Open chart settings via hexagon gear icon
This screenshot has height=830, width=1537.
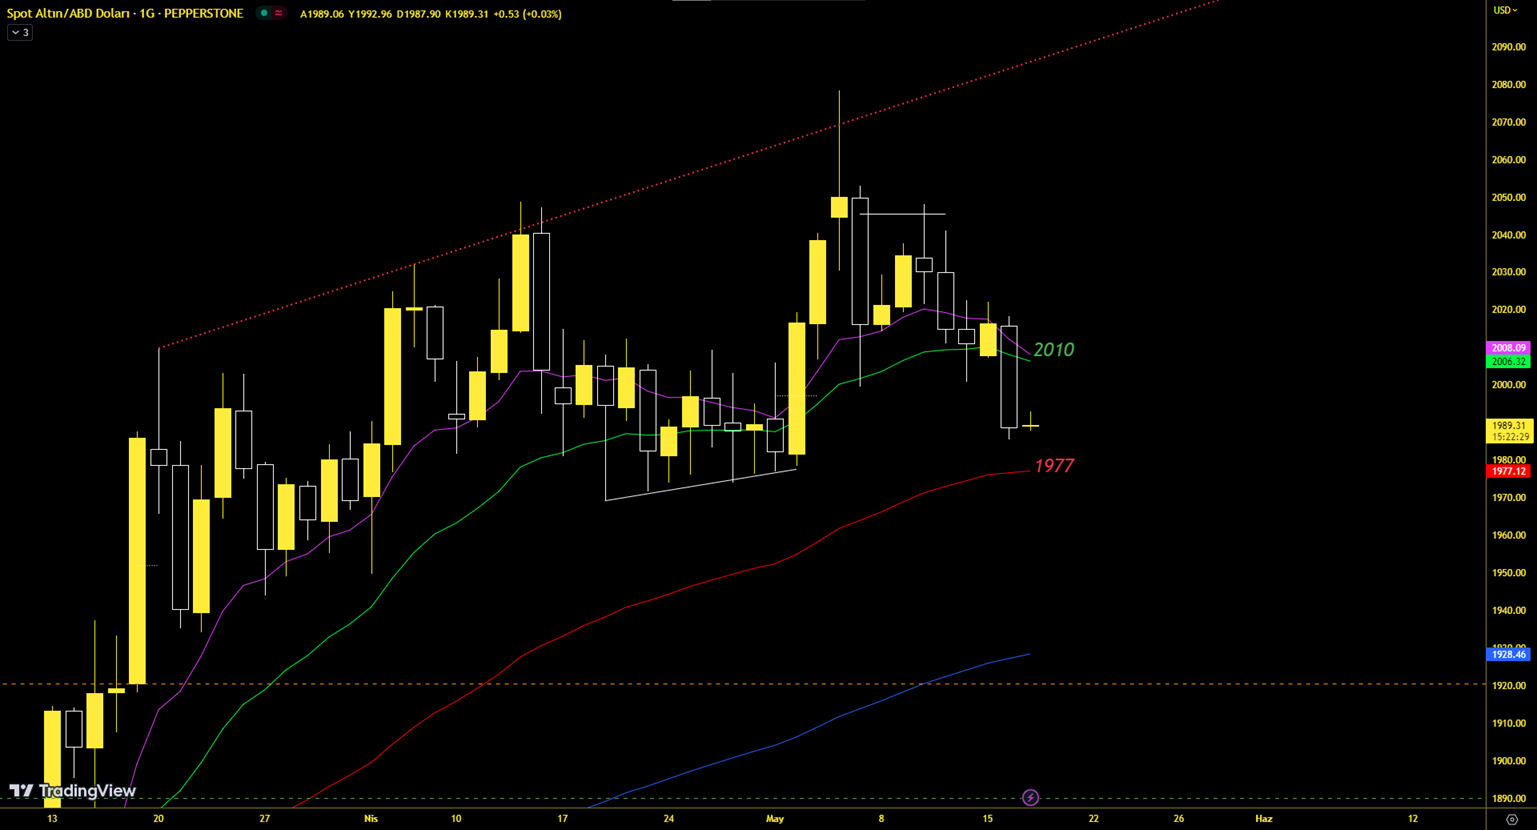[1511, 819]
